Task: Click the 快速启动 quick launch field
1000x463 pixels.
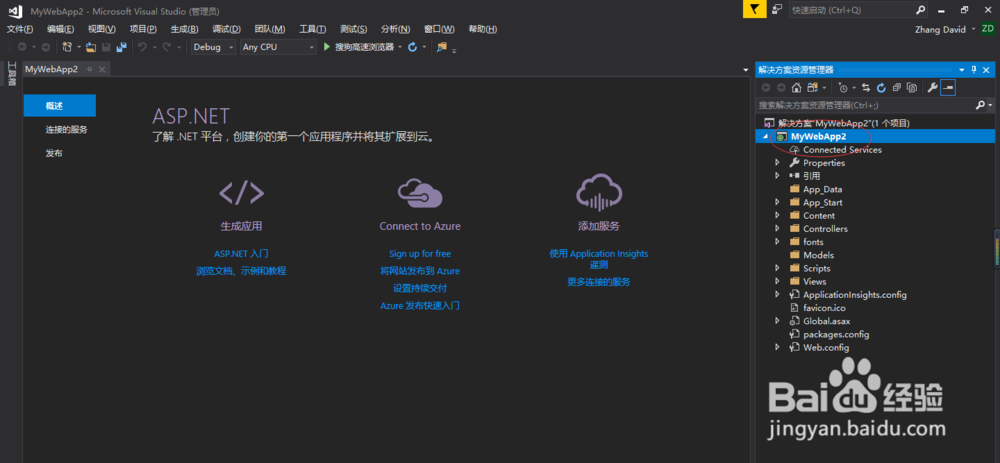Action: [859, 10]
